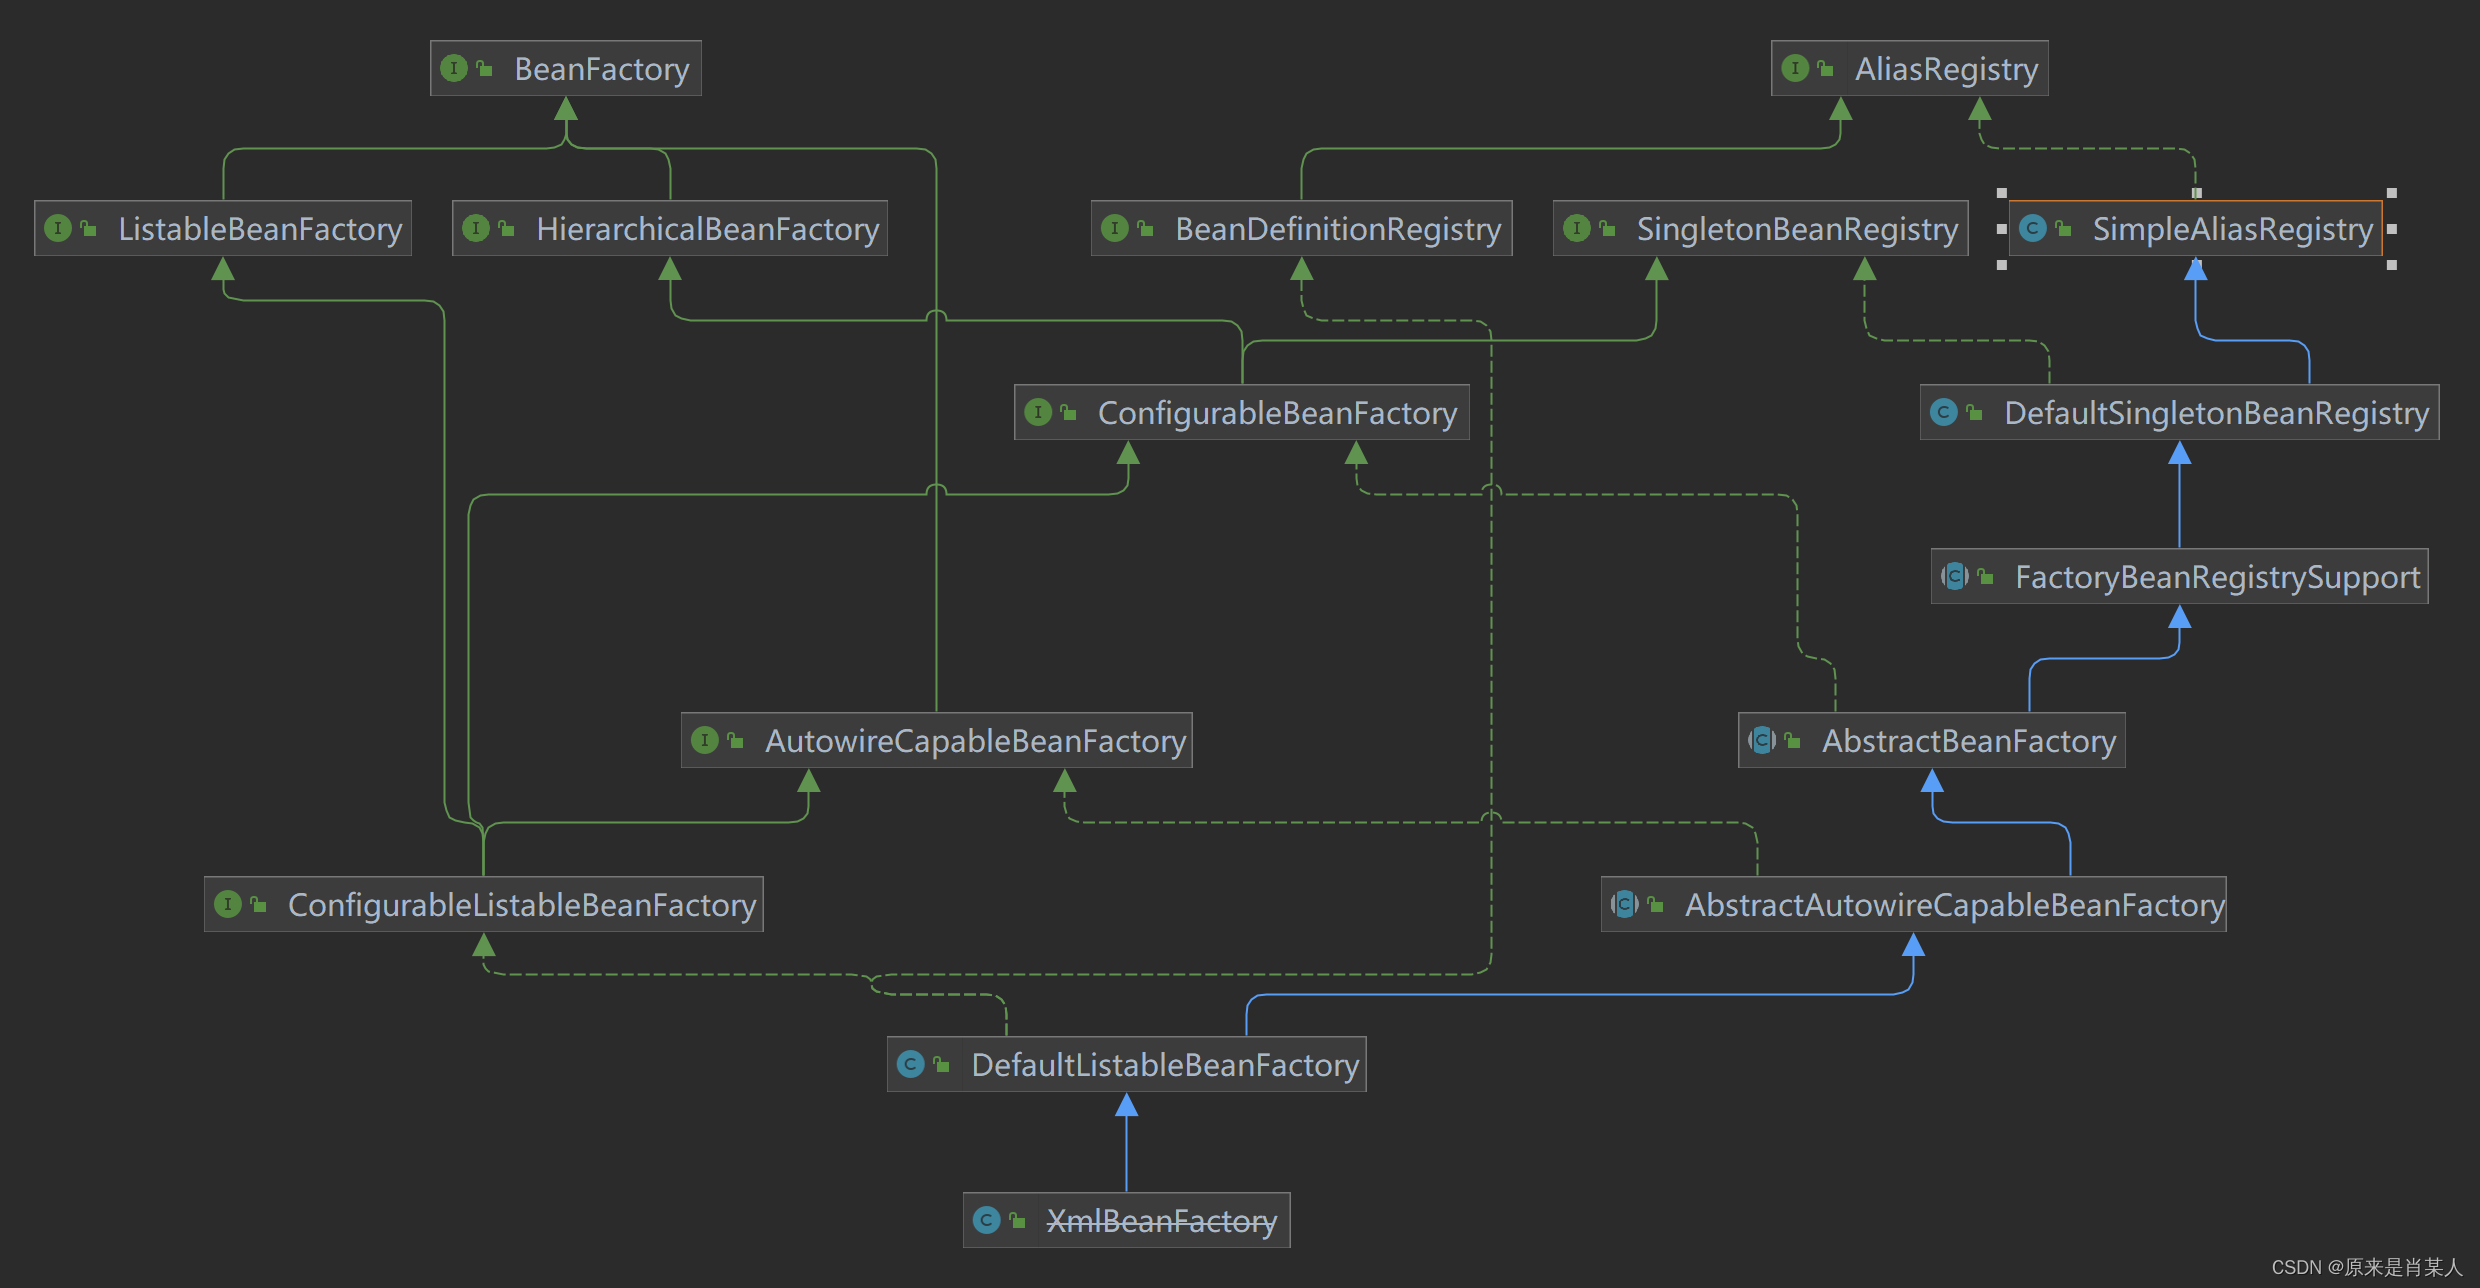The image size is (2480, 1288).
Task: Click the visibility lock icon on DefaultListableBeanFactory
Action: click(941, 1065)
